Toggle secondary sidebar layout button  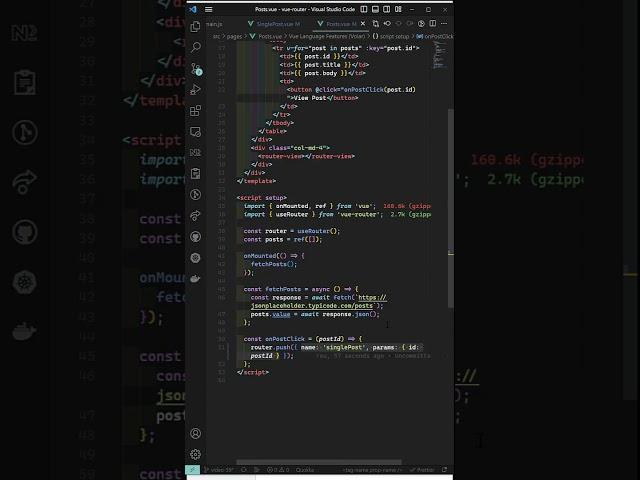point(387,9)
